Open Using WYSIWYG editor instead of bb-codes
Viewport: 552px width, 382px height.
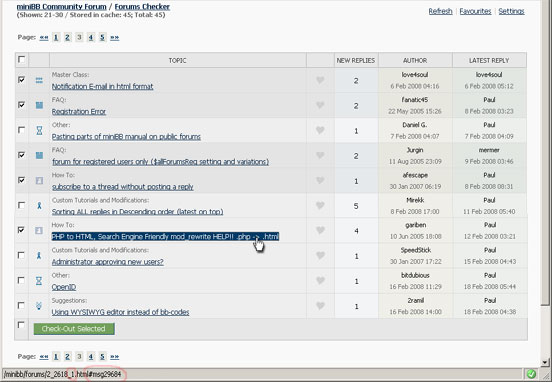pyautogui.click(x=120, y=312)
